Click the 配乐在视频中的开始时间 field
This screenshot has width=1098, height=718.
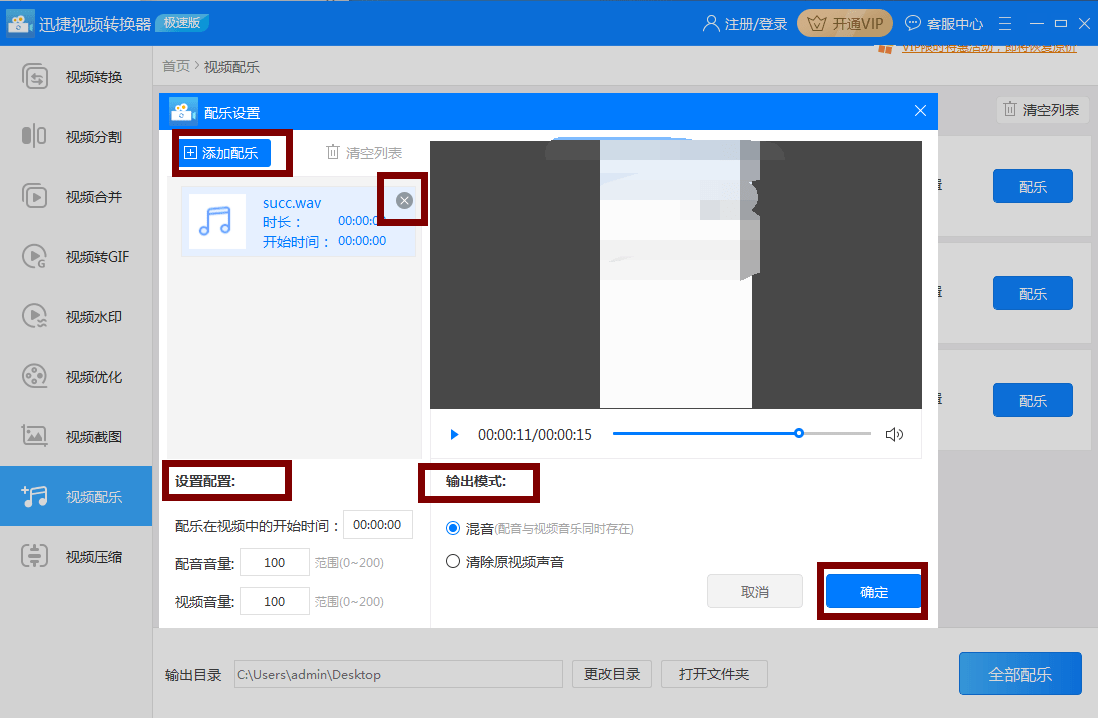coord(377,525)
